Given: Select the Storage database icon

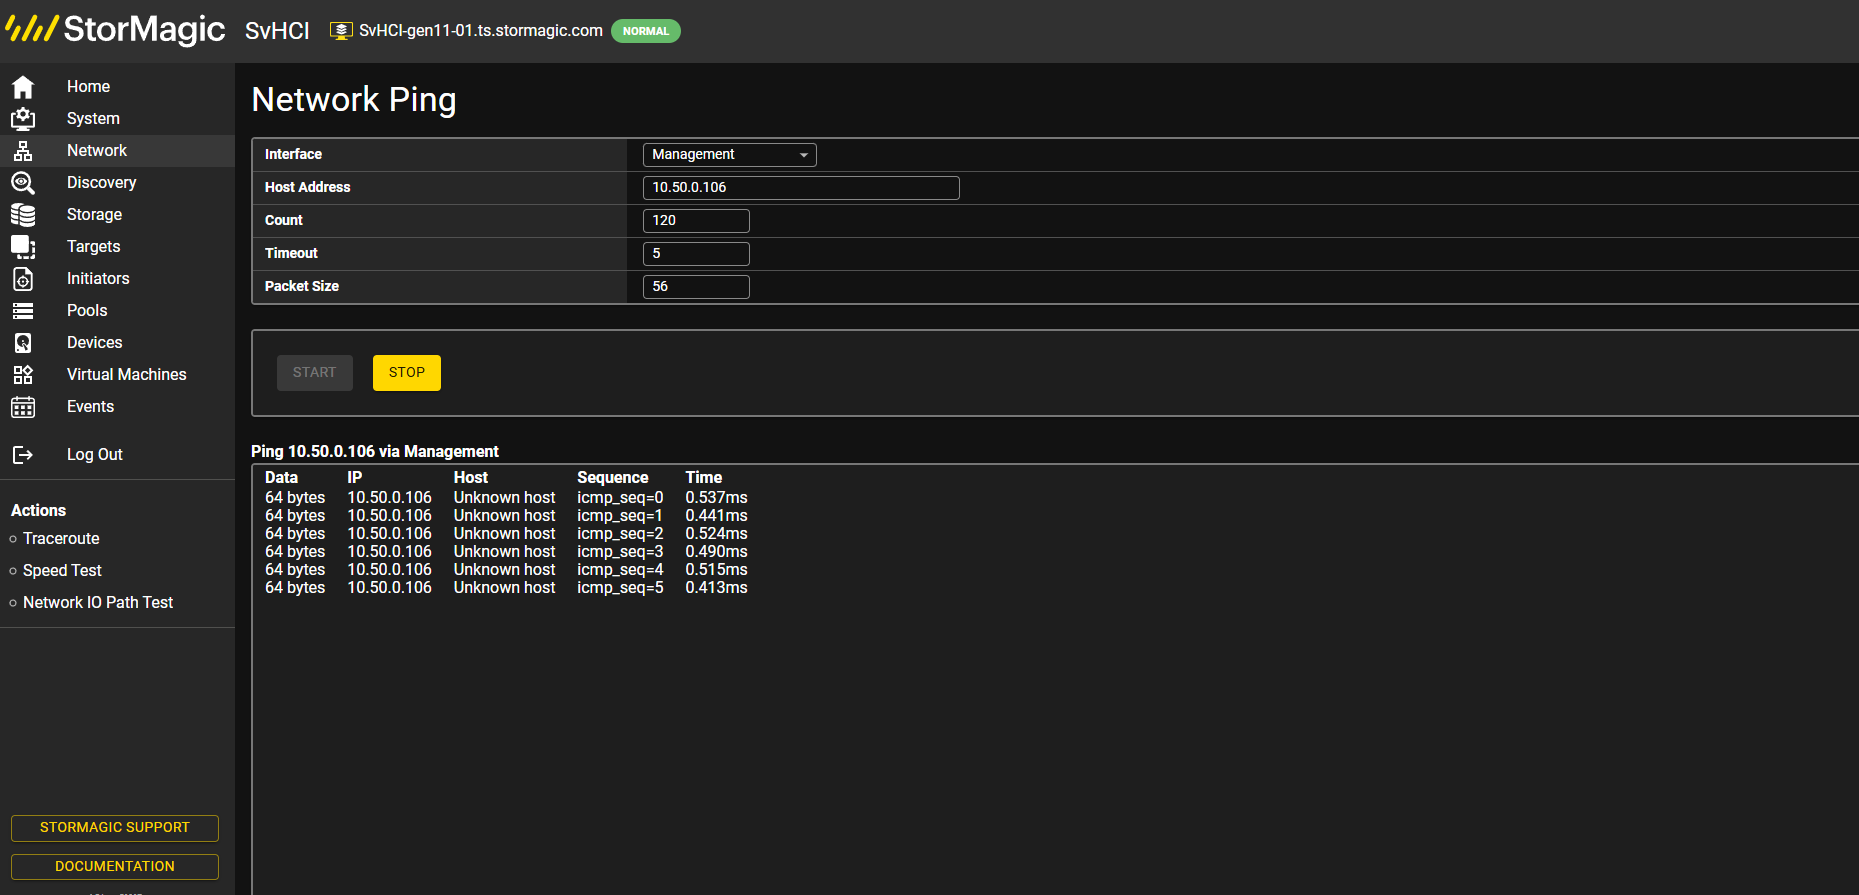Looking at the screenshot, I should [23, 215].
